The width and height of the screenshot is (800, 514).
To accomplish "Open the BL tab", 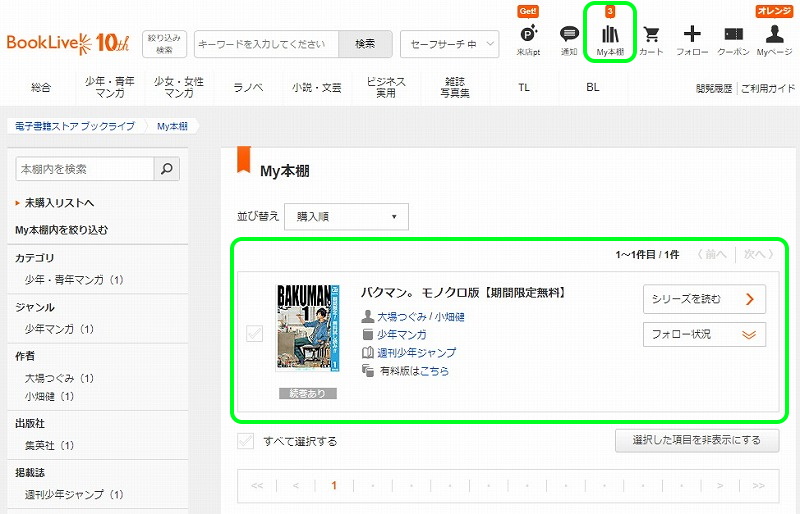I will [593, 87].
